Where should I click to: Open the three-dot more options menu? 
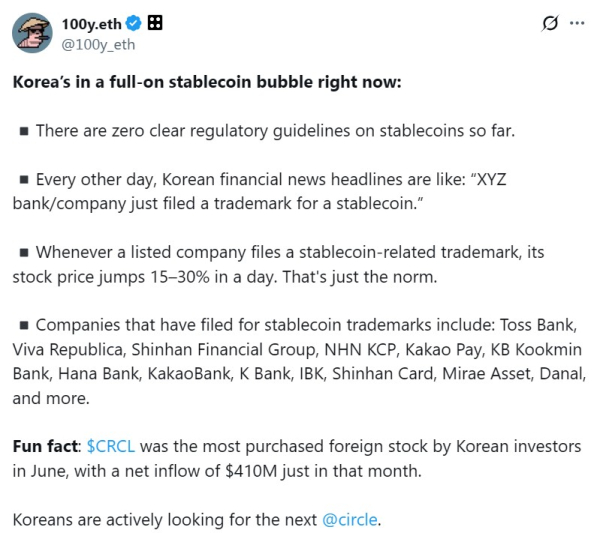point(577,23)
